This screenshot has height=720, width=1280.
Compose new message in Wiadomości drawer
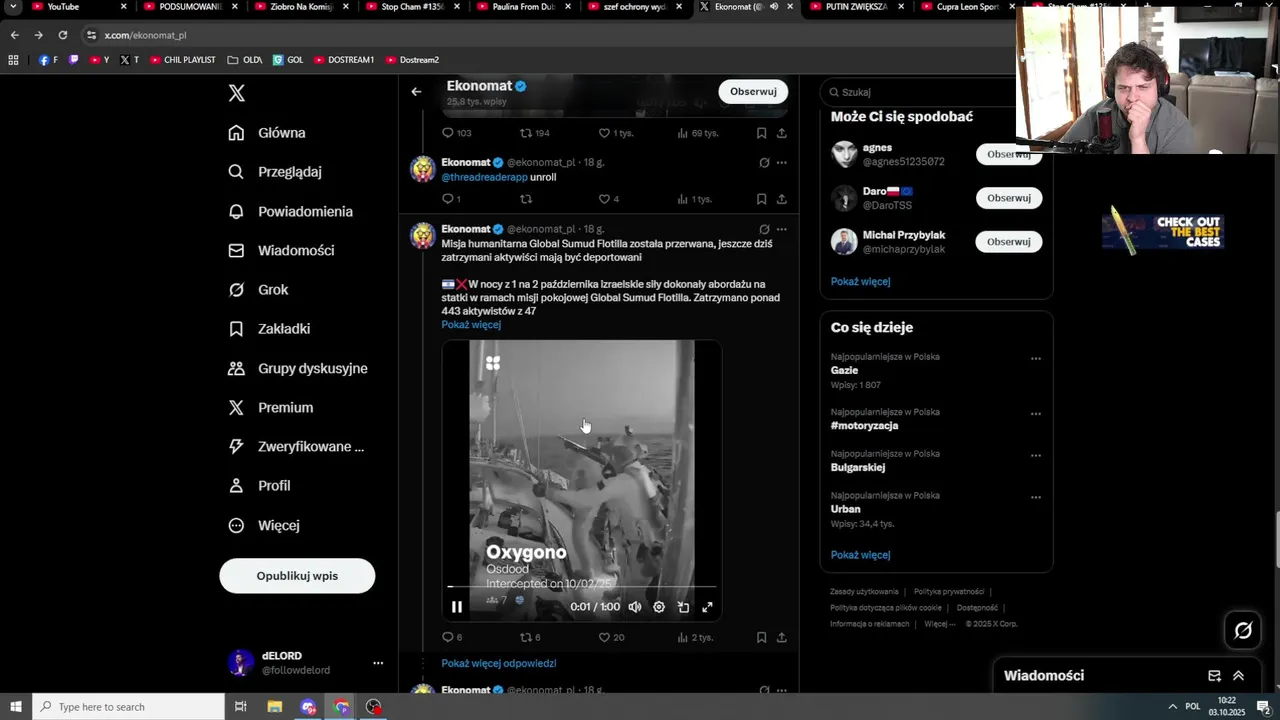[x=1214, y=676]
